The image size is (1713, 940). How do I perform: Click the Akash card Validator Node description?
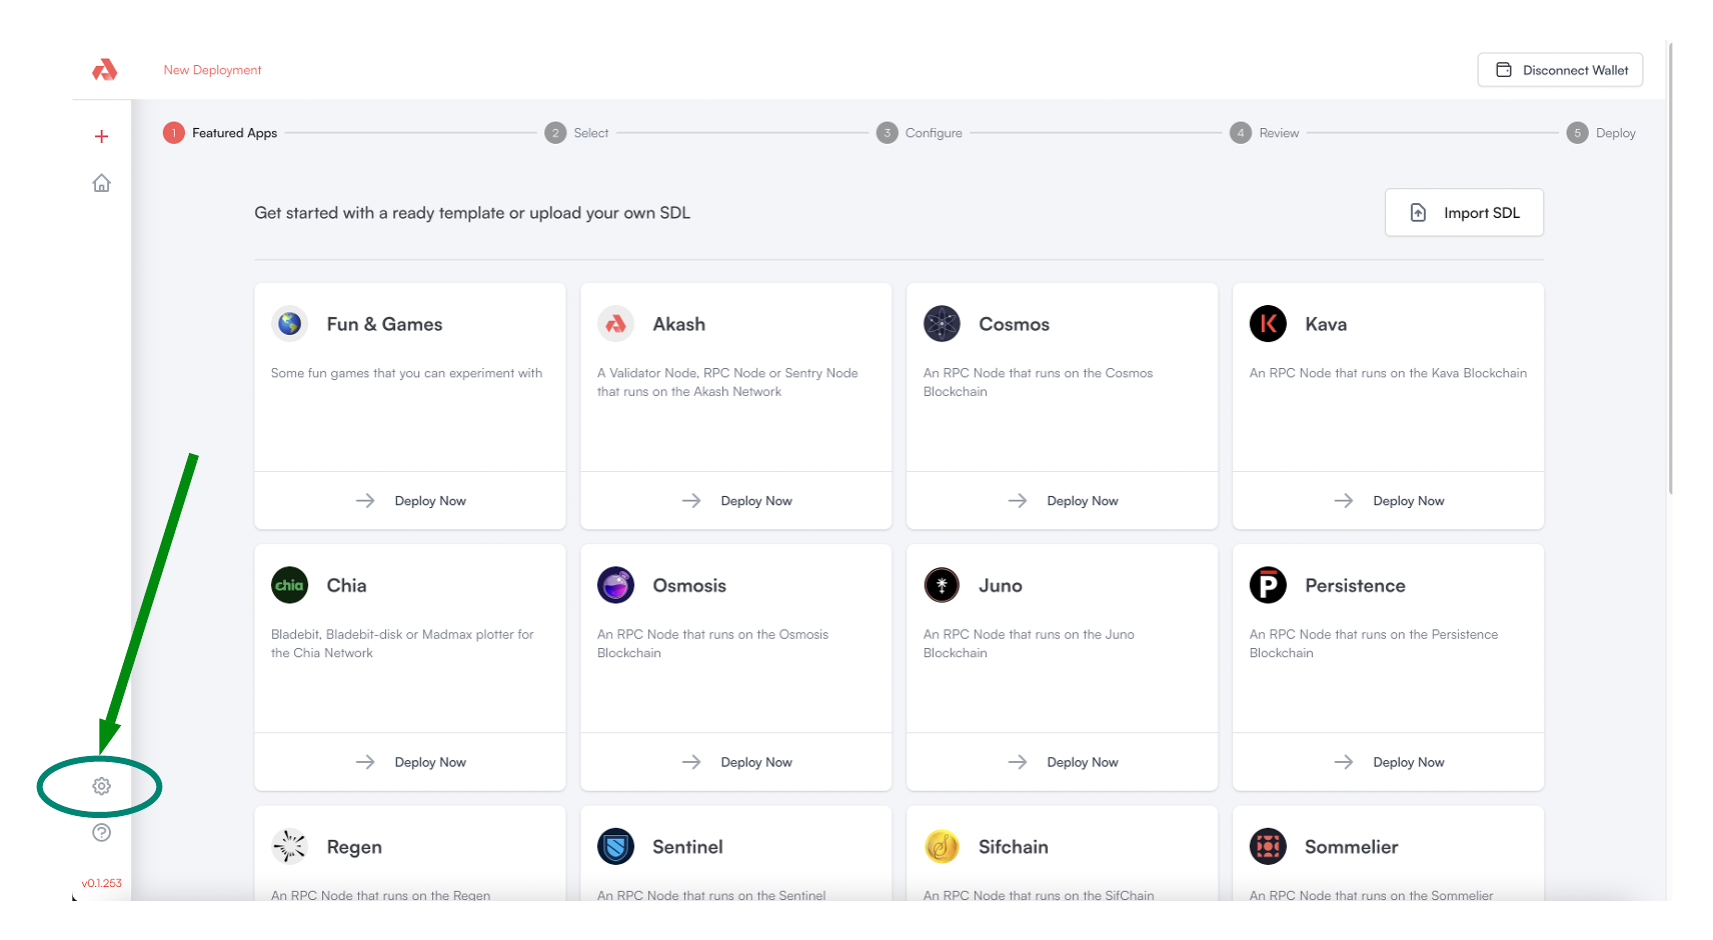(x=727, y=382)
